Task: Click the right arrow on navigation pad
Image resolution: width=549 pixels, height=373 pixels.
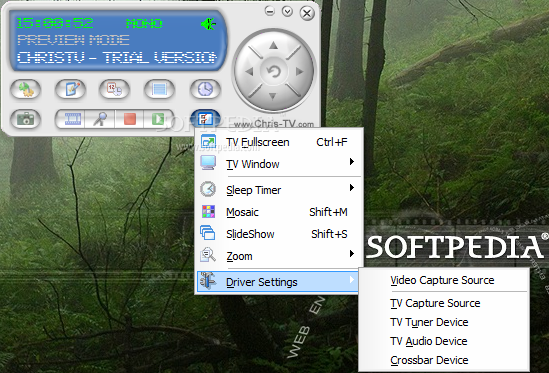Action: pos(299,71)
